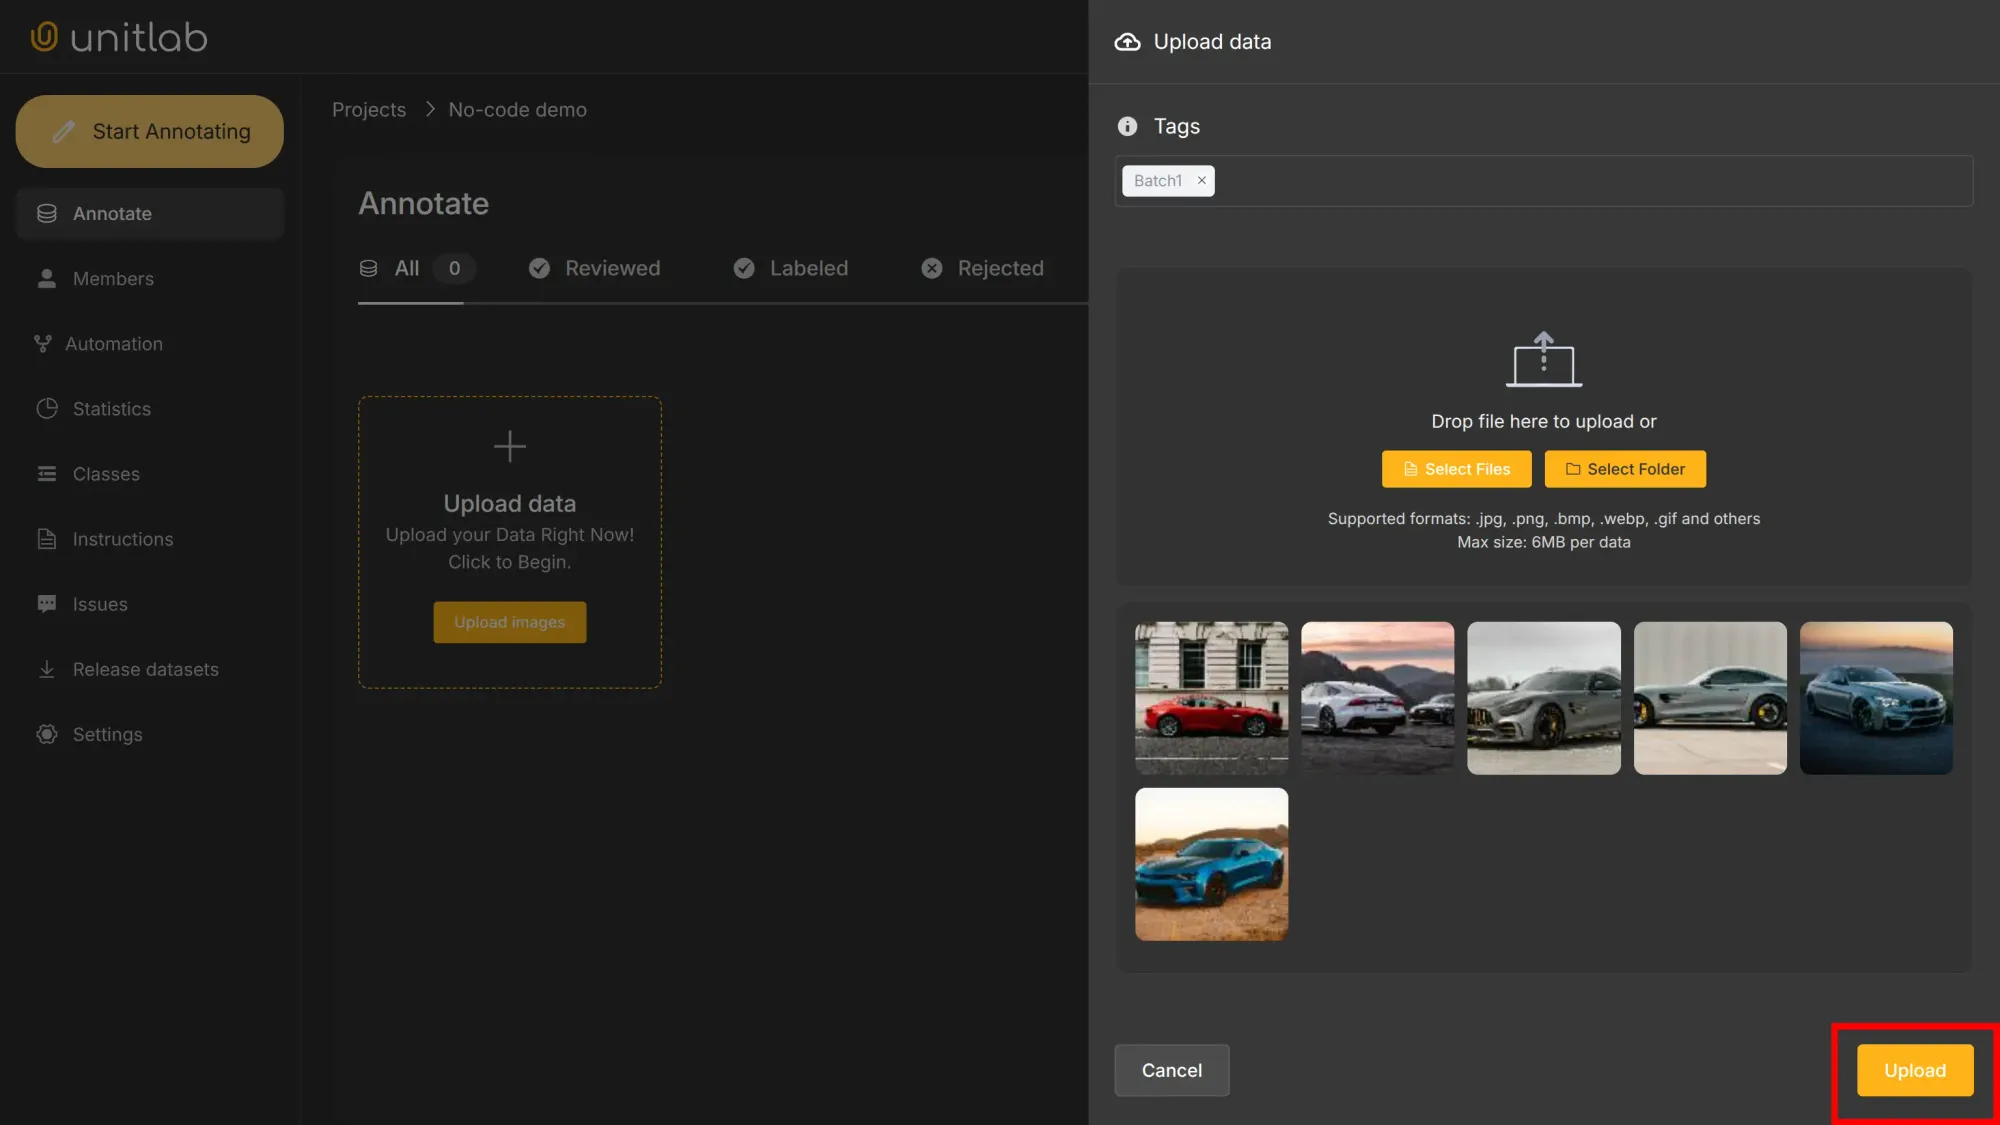Image resolution: width=2000 pixels, height=1125 pixels.
Task: Click the Automation branch icon
Action: point(42,343)
